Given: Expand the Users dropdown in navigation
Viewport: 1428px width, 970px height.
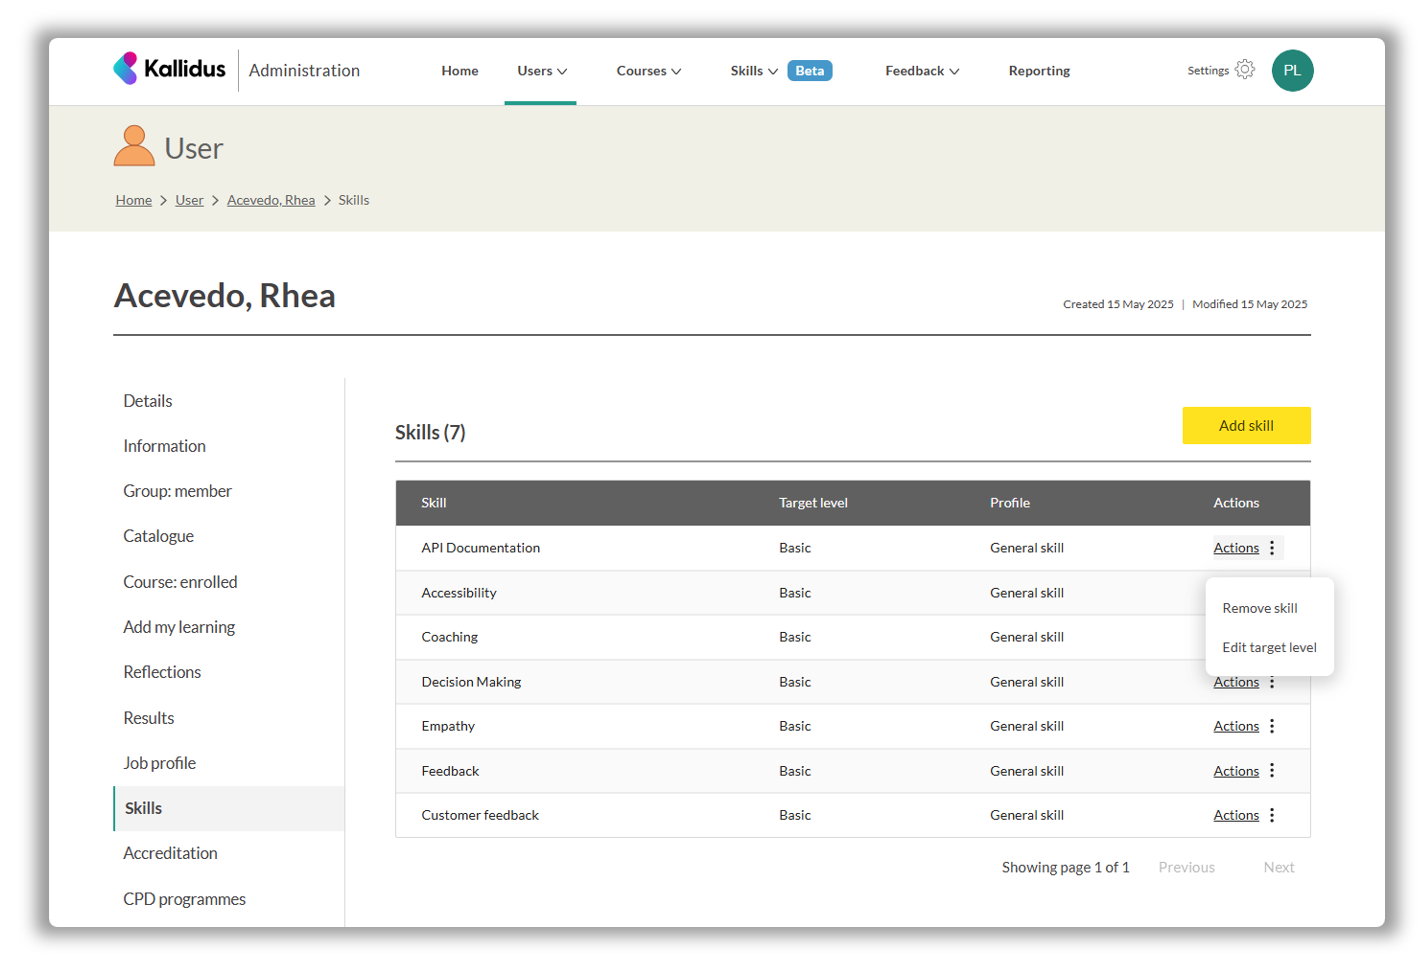Looking at the screenshot, I should tap(541, 71).
